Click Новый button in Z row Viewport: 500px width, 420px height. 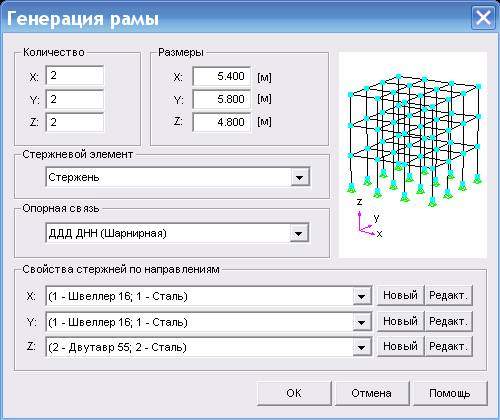(400, 347)
